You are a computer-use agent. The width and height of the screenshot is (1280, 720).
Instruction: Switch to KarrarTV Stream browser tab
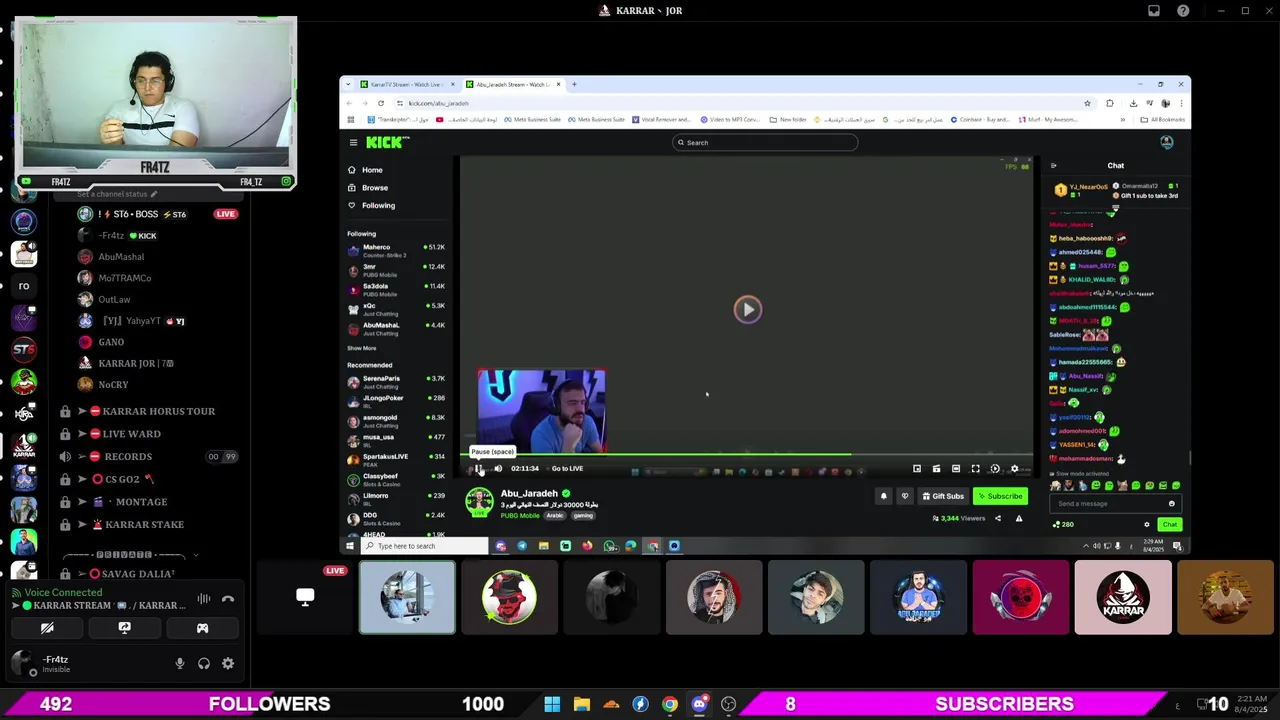coord(408,84)
